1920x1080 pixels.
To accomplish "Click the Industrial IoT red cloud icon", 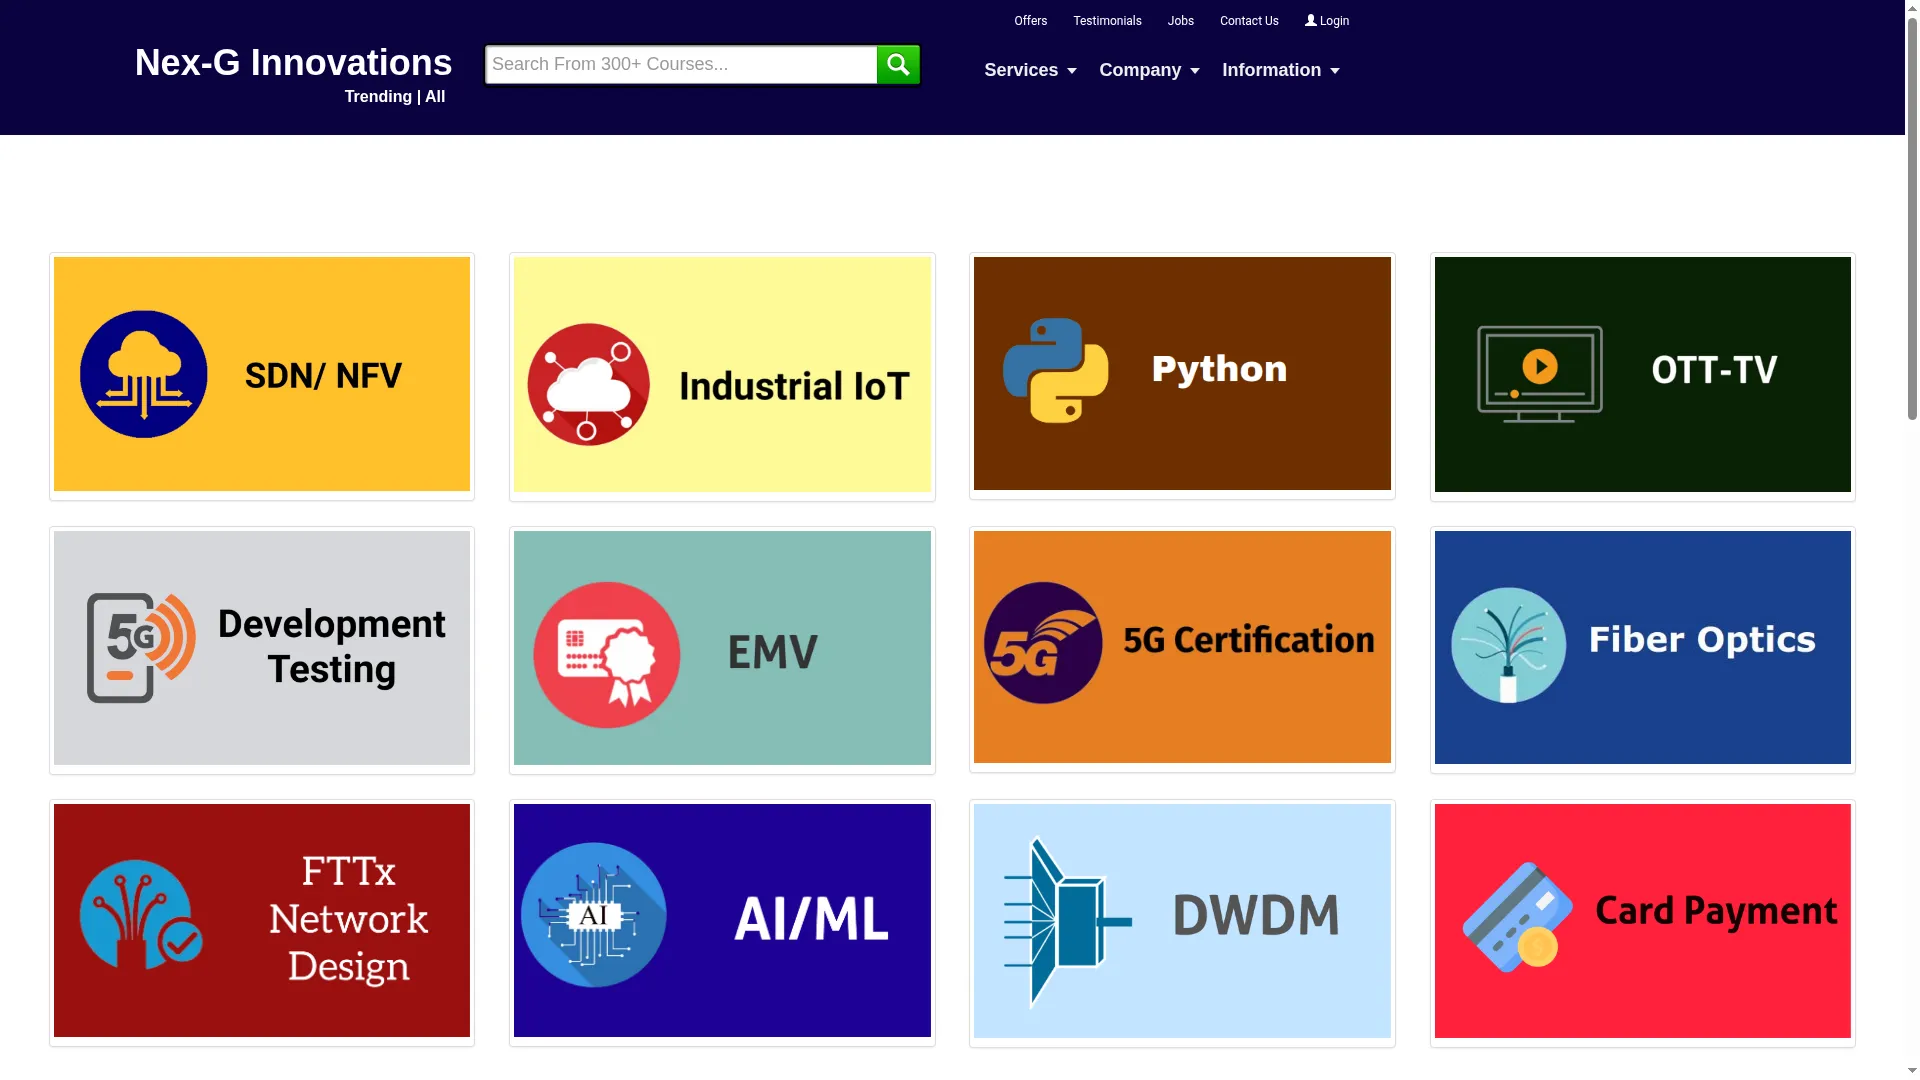I will point(588,384).
